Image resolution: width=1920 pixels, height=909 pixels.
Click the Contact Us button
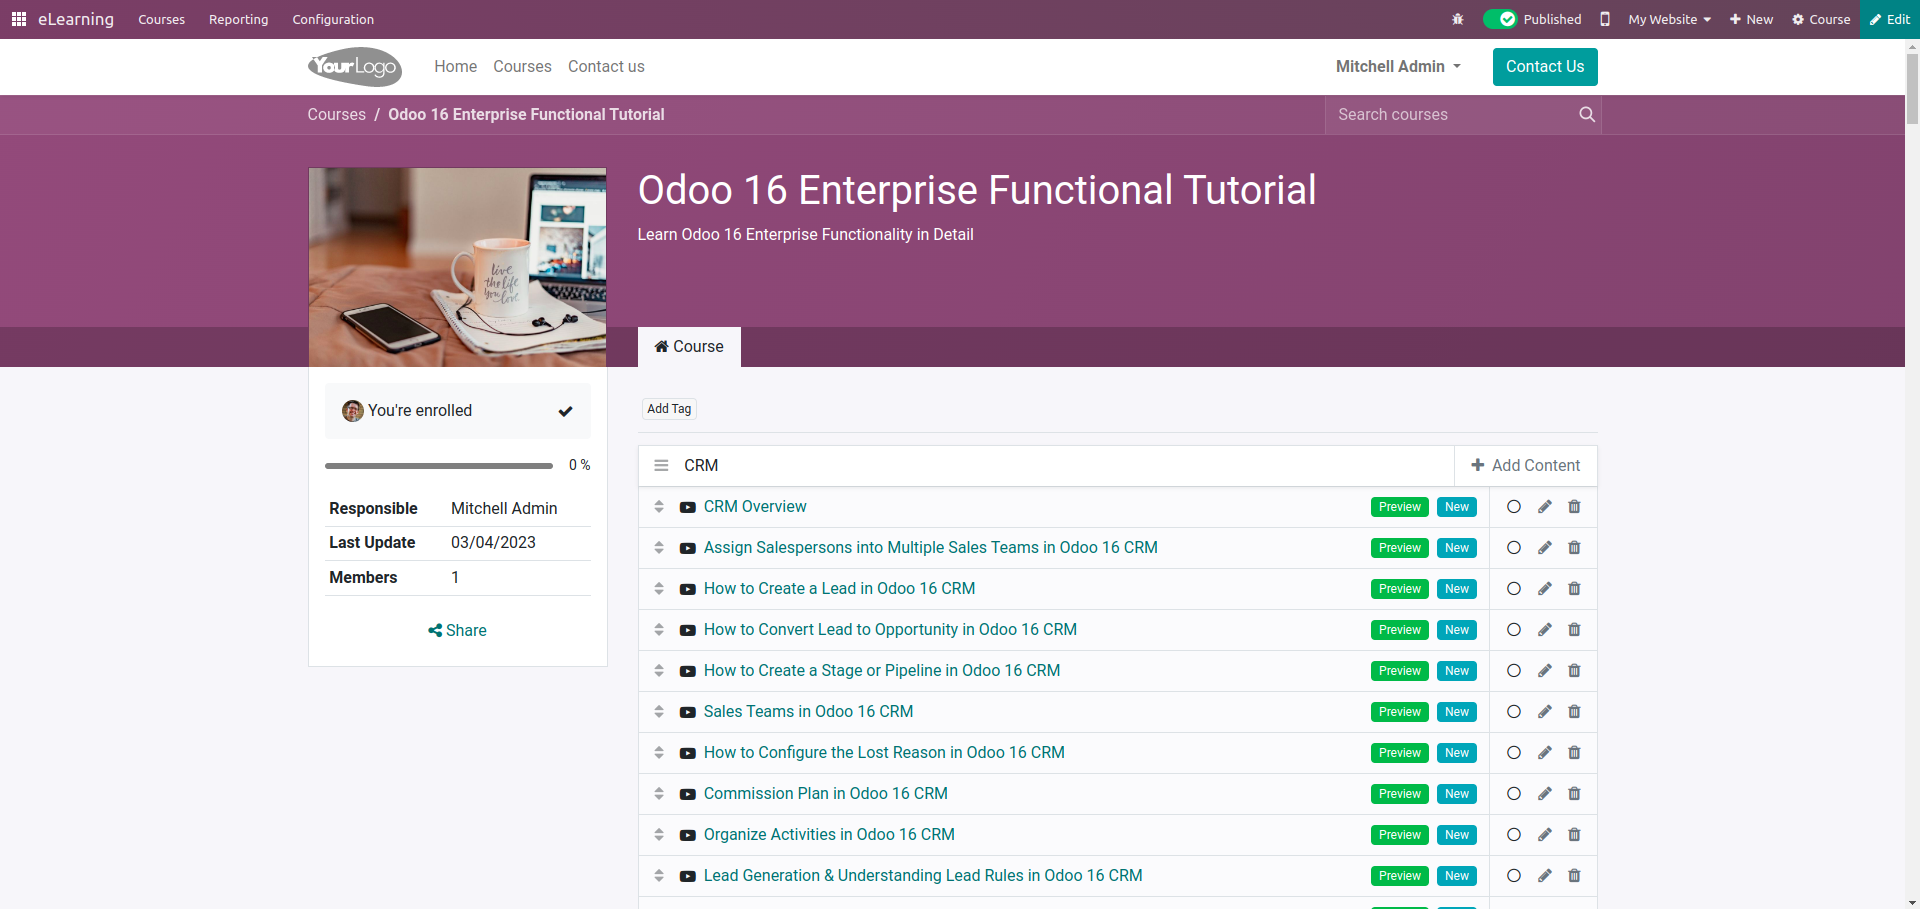pyautogui.click(x=1544, y=67)
